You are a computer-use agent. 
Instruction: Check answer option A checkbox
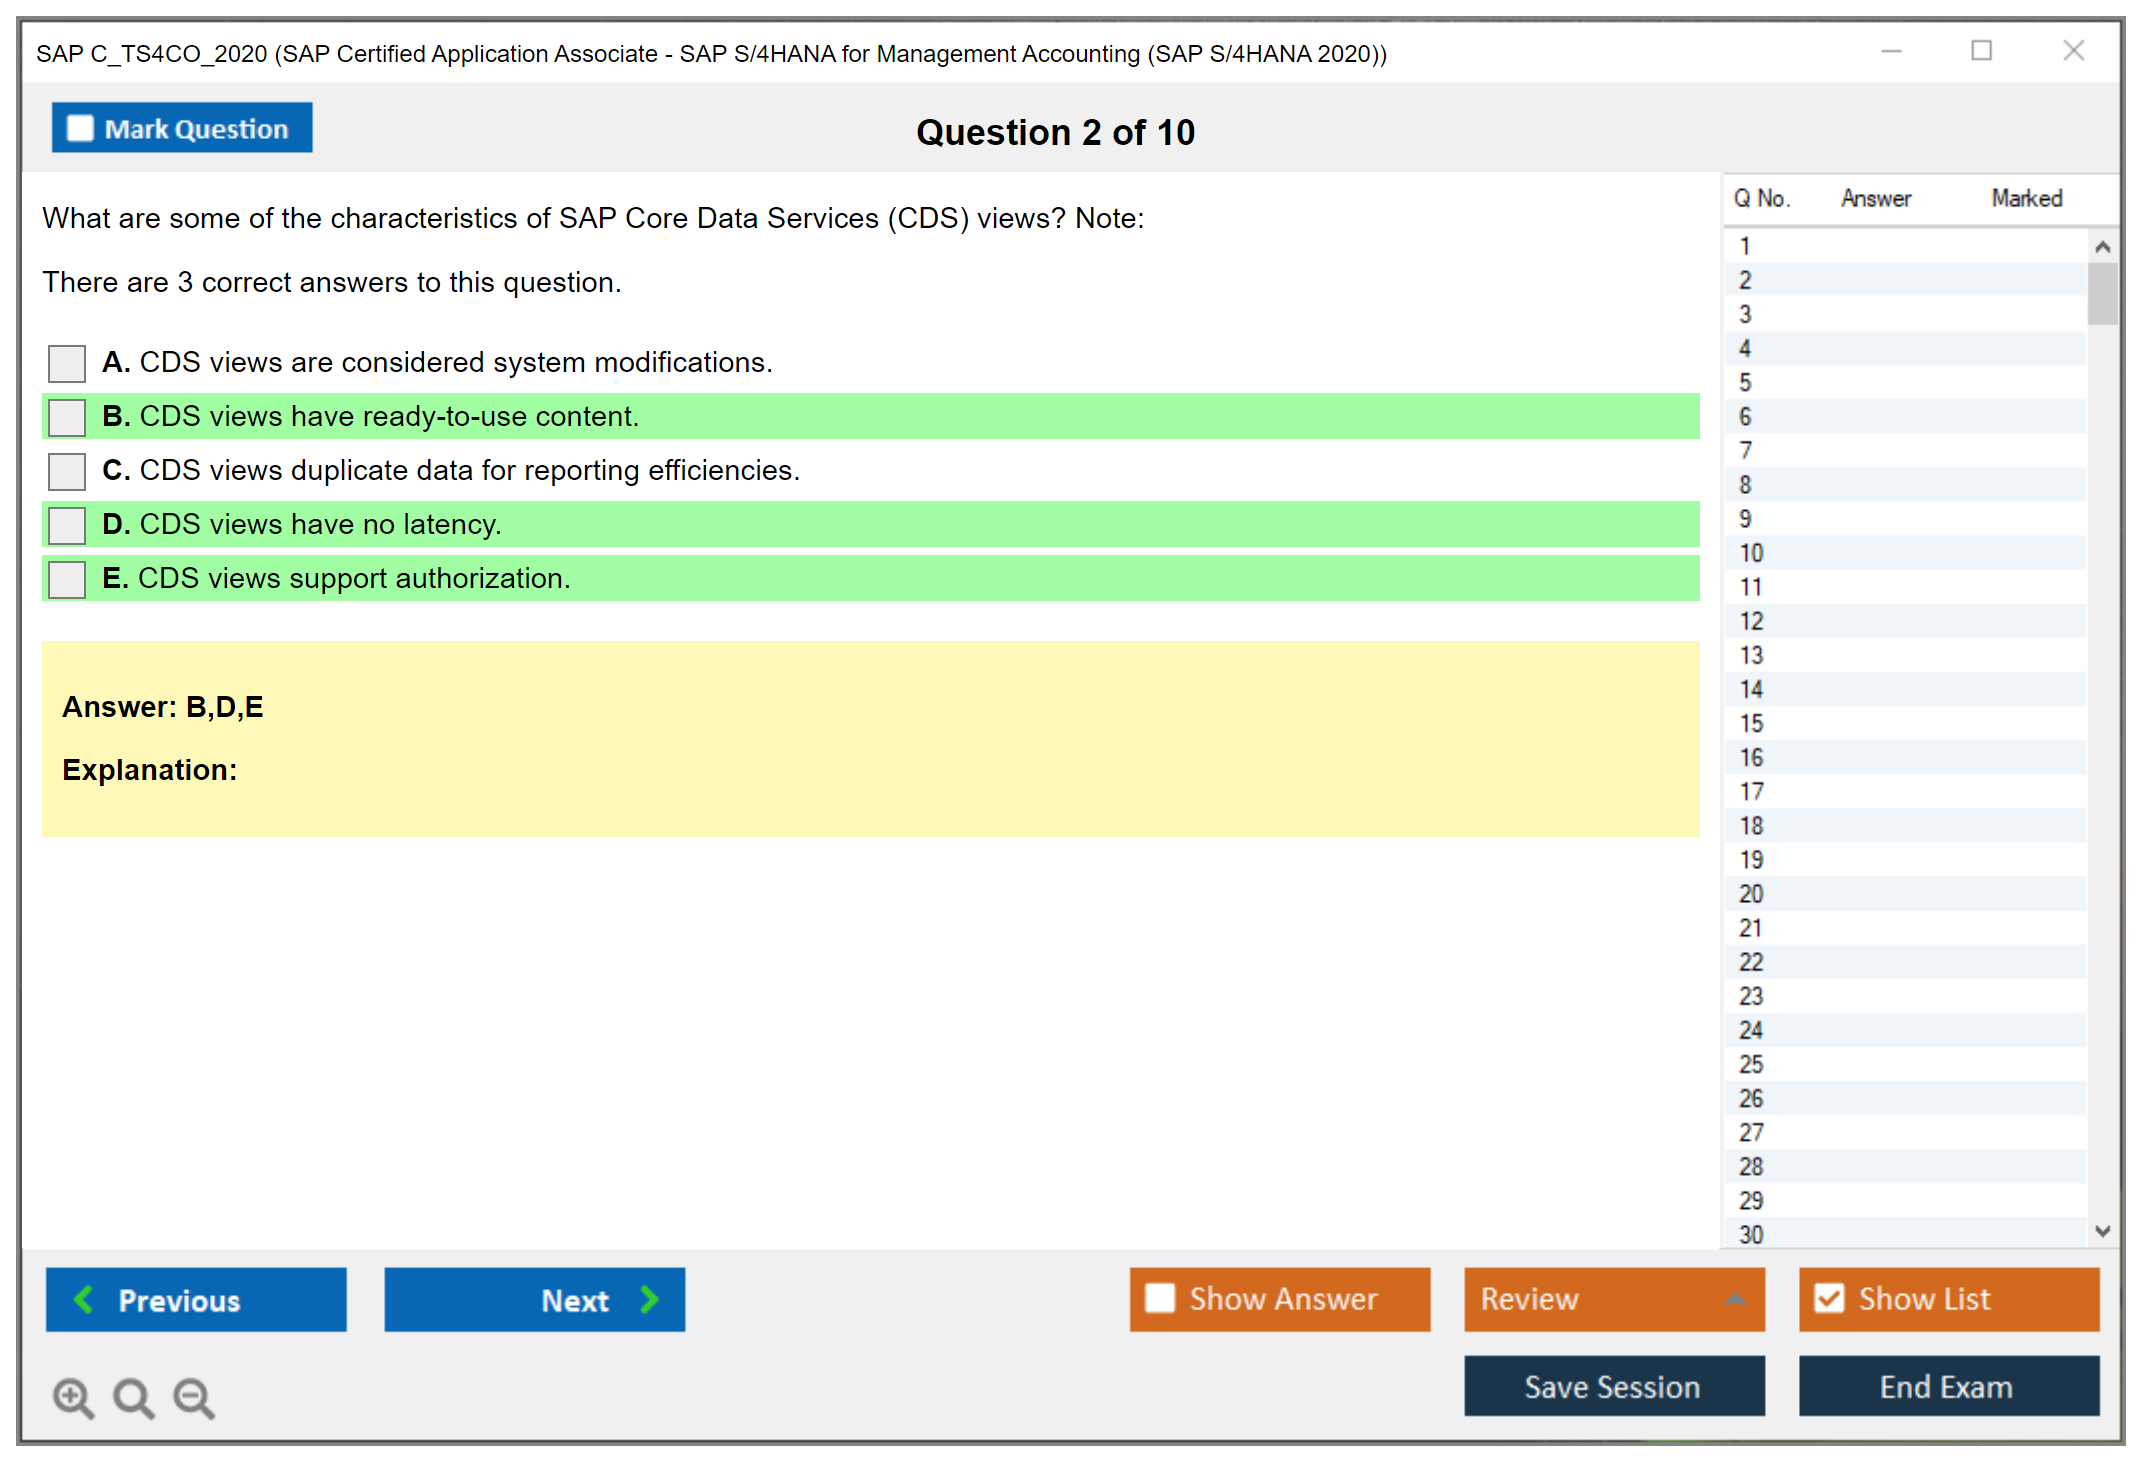click(x=67, y=363)
